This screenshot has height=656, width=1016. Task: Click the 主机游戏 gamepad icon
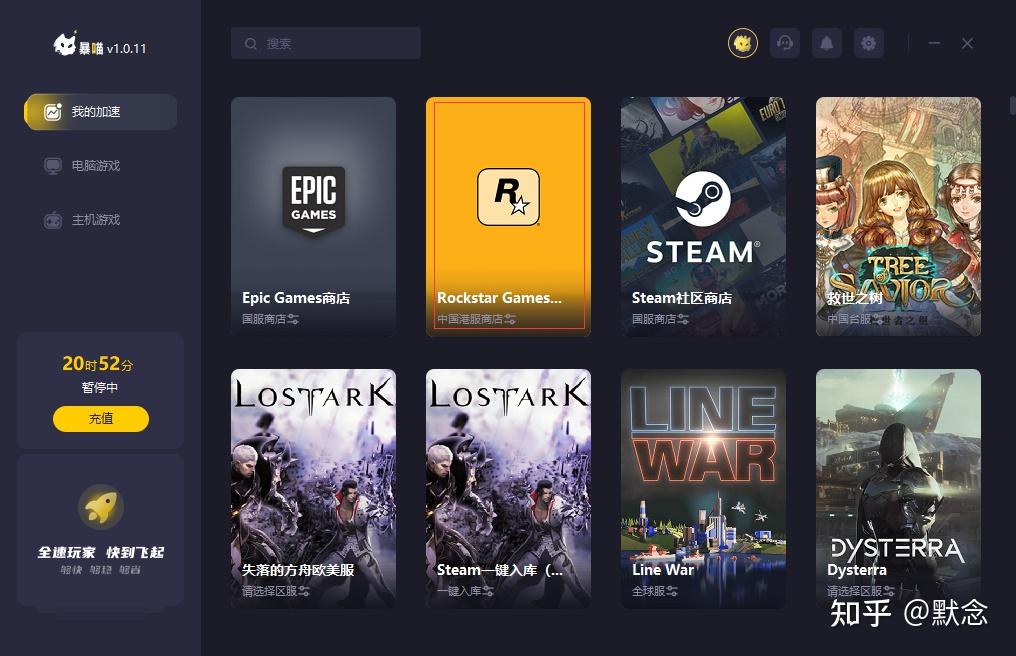[52, 220]
